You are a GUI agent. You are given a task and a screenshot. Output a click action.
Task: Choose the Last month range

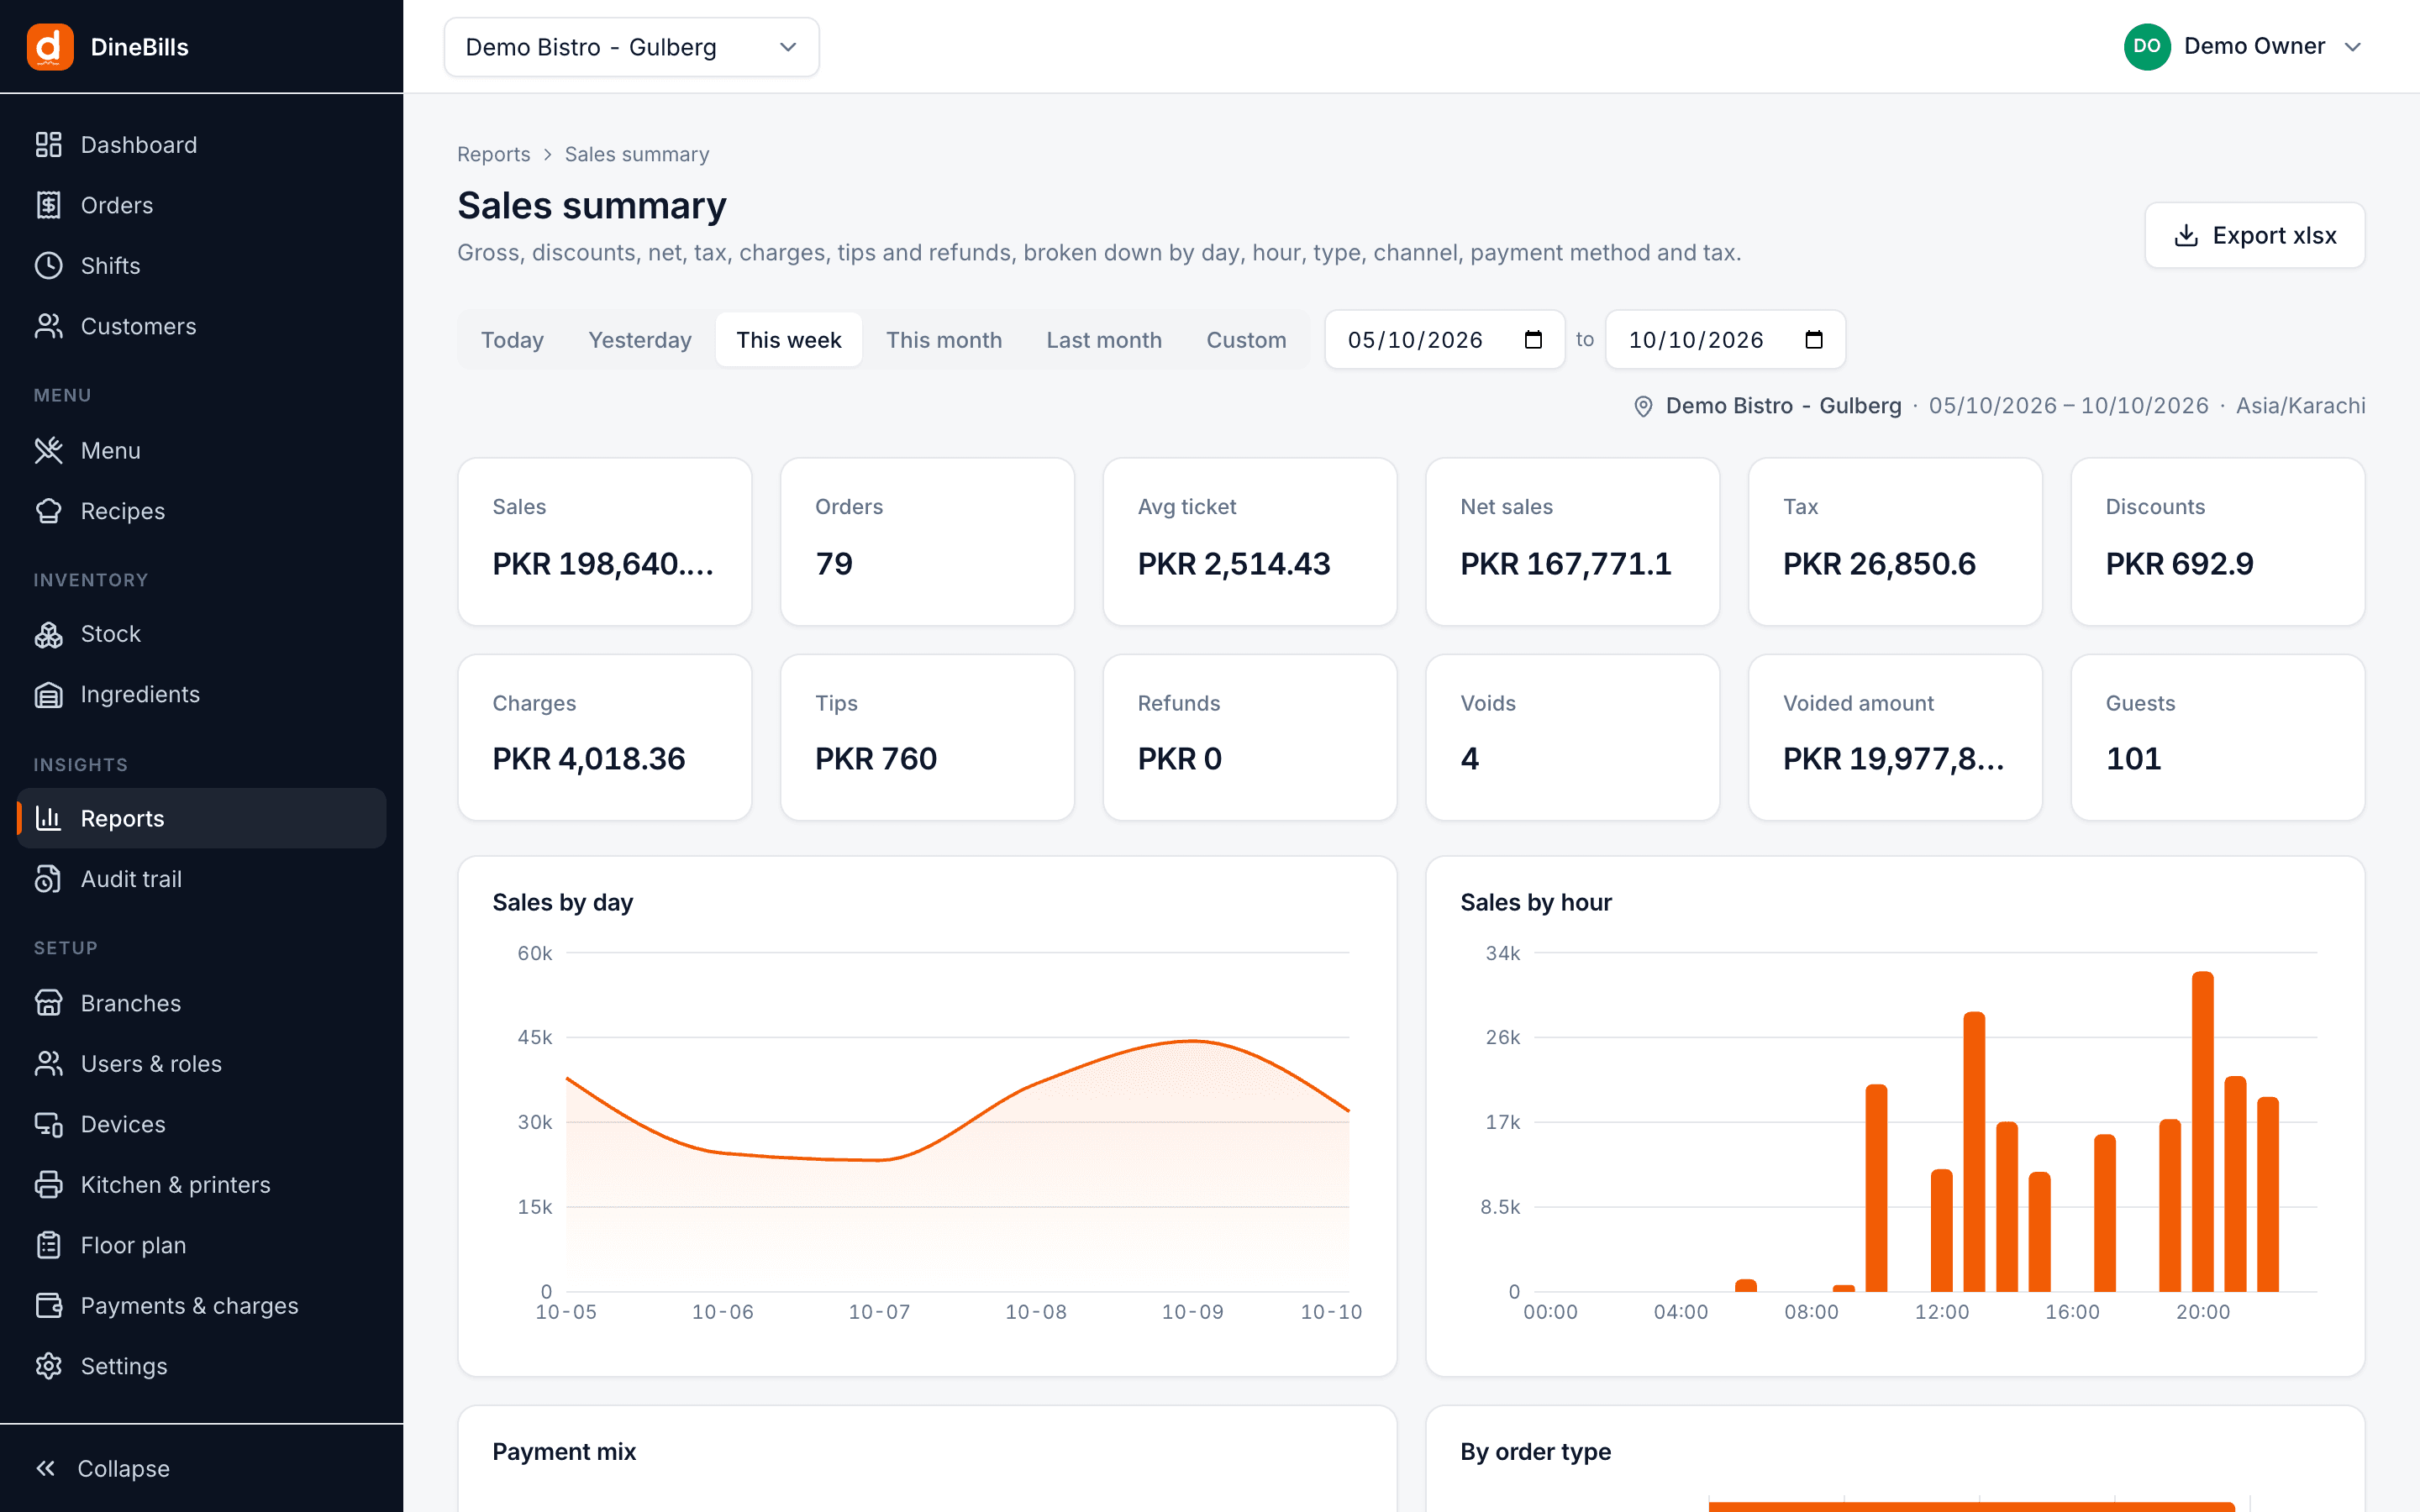[1104, 340]
